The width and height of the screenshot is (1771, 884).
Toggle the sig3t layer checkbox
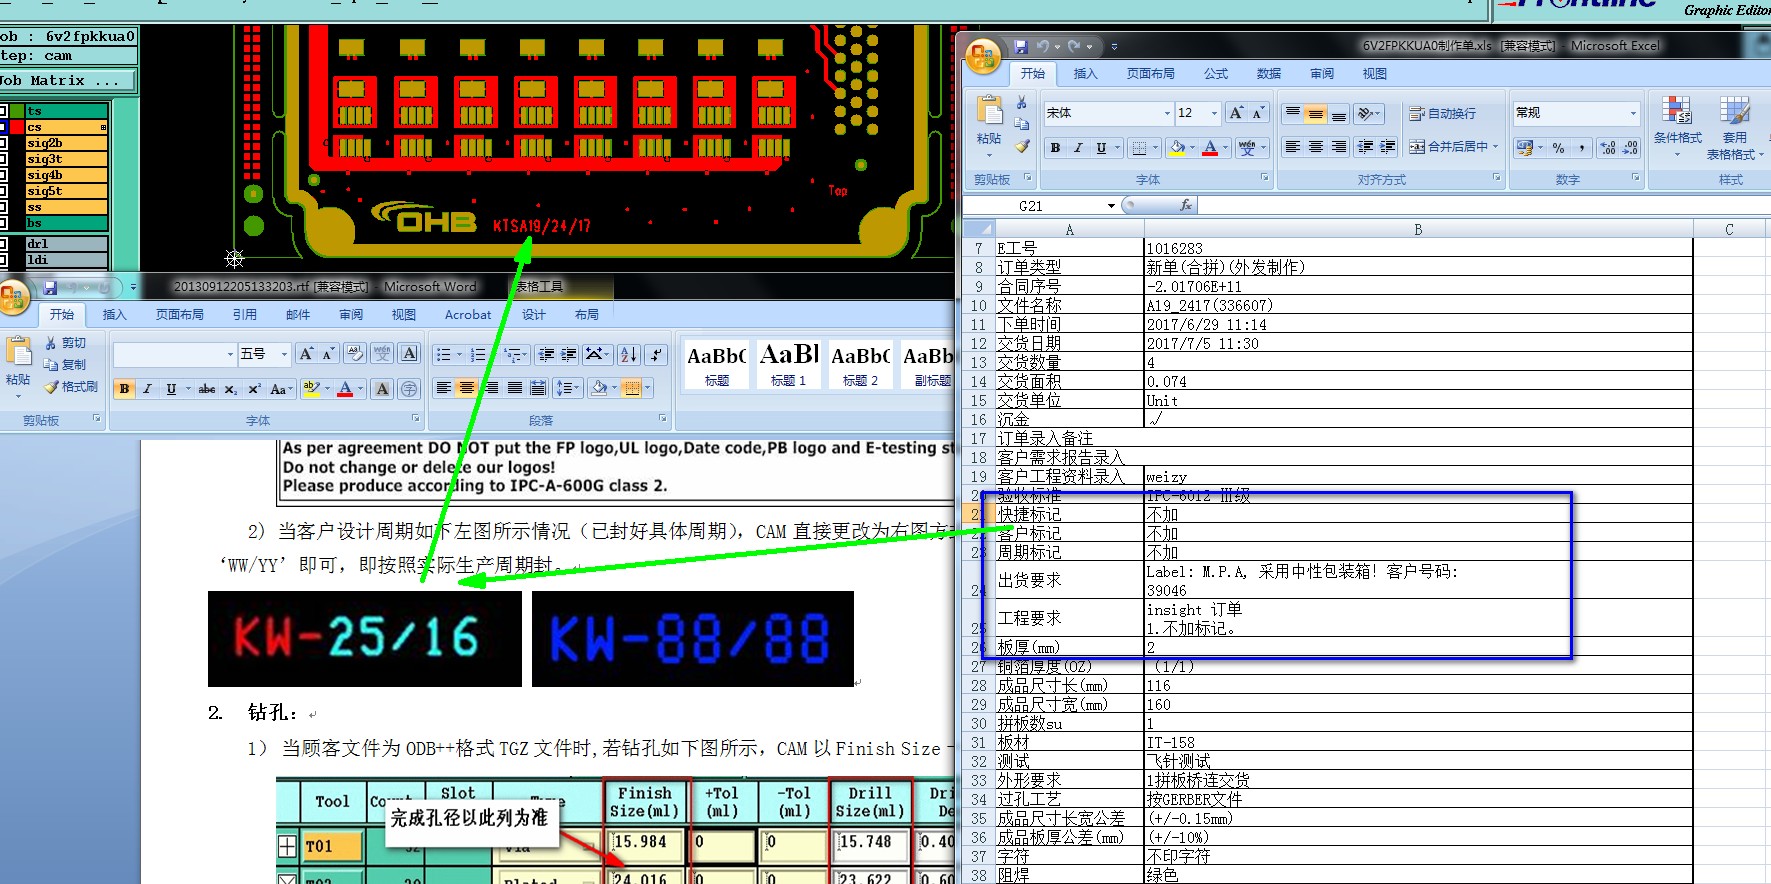point(5,159)
